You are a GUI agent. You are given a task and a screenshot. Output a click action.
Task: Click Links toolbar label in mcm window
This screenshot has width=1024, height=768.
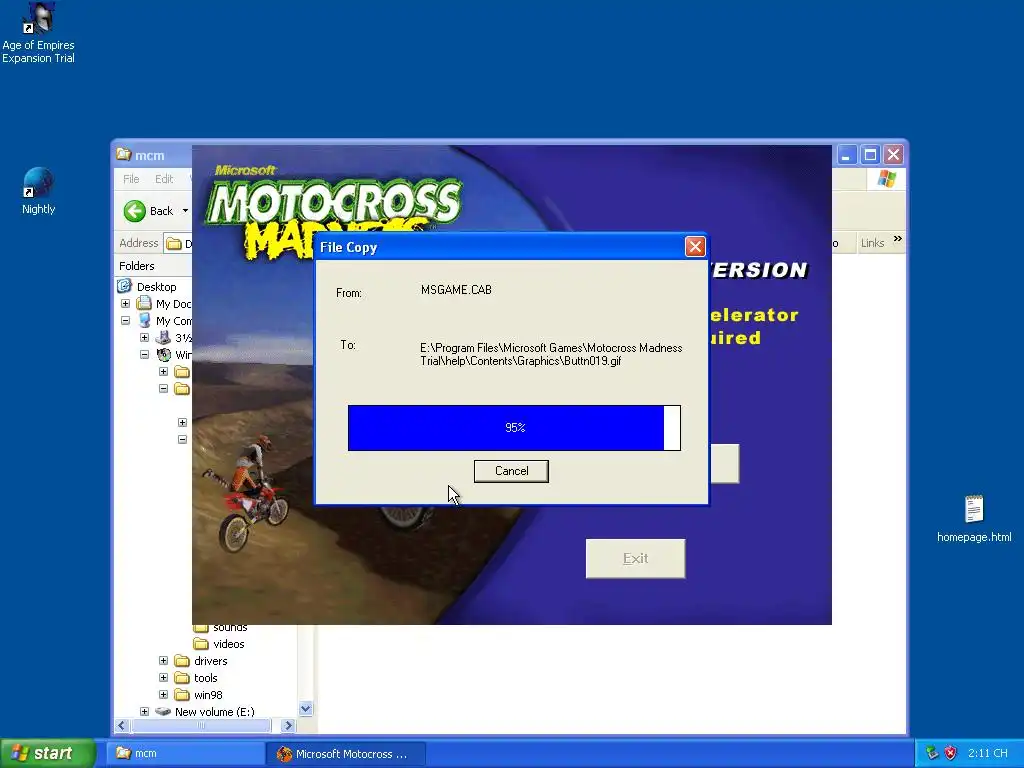[872, 243]
